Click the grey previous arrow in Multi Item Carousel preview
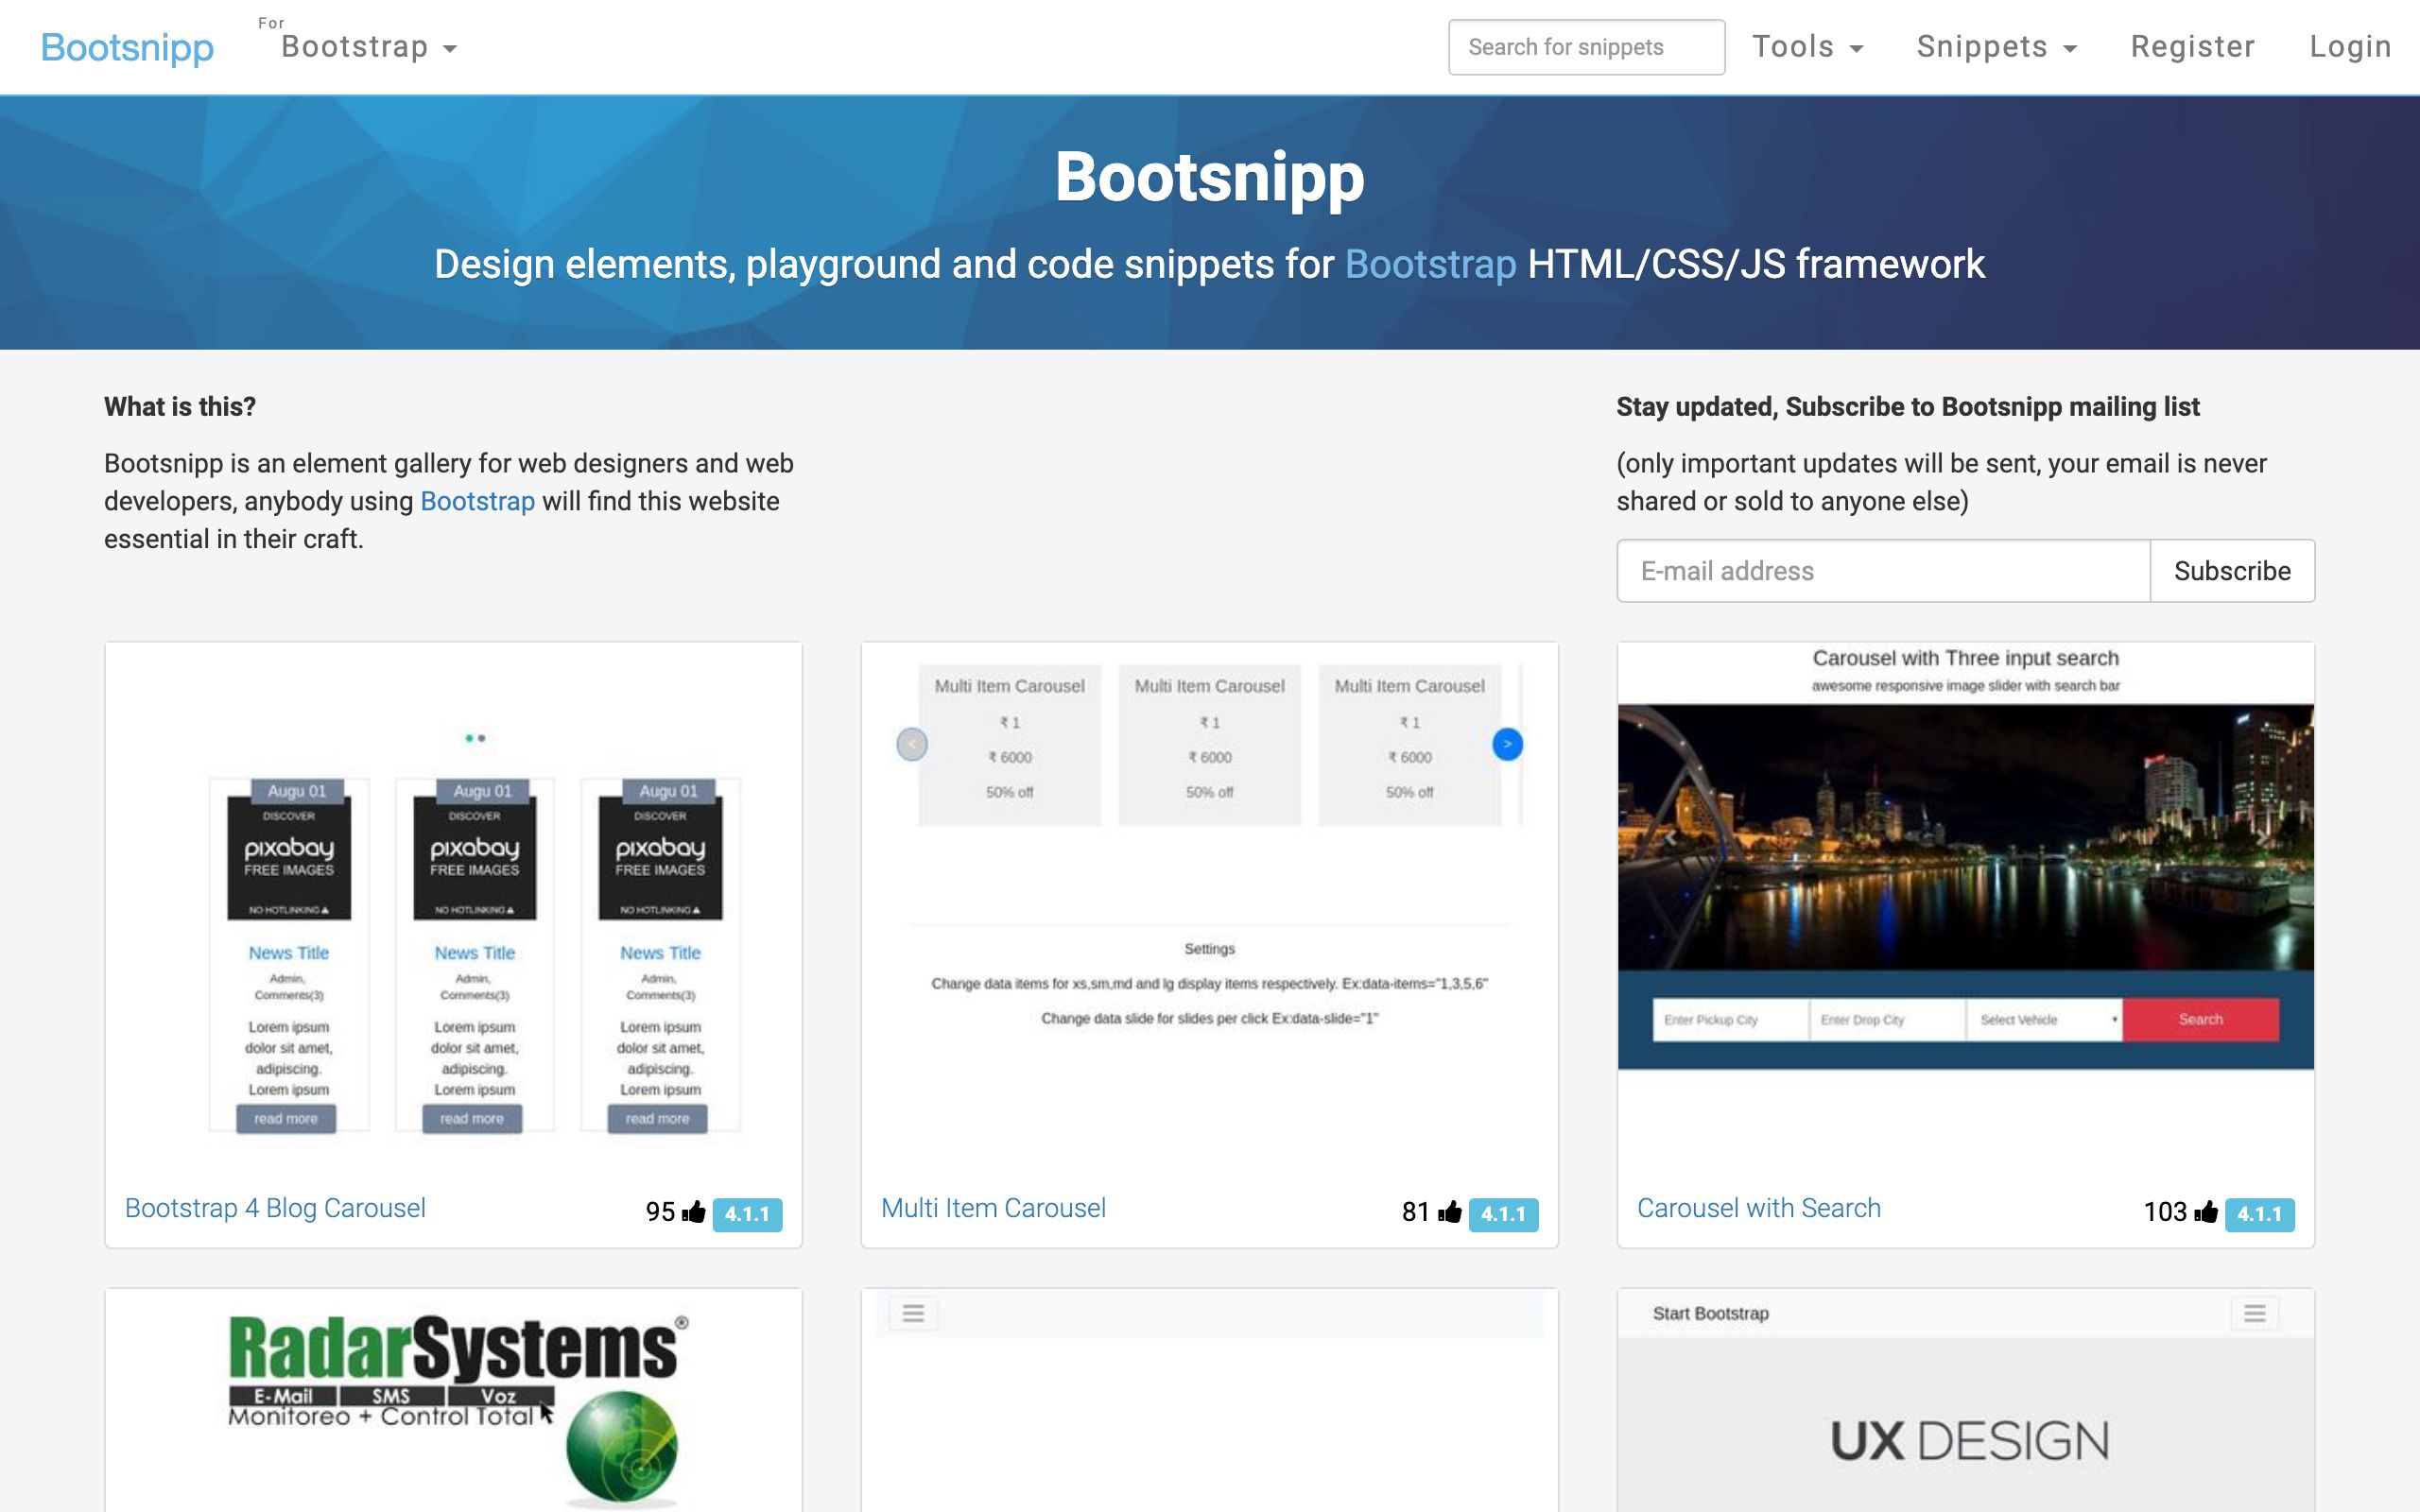This screenshot has height=1512, width=2420. pos(912,744)
